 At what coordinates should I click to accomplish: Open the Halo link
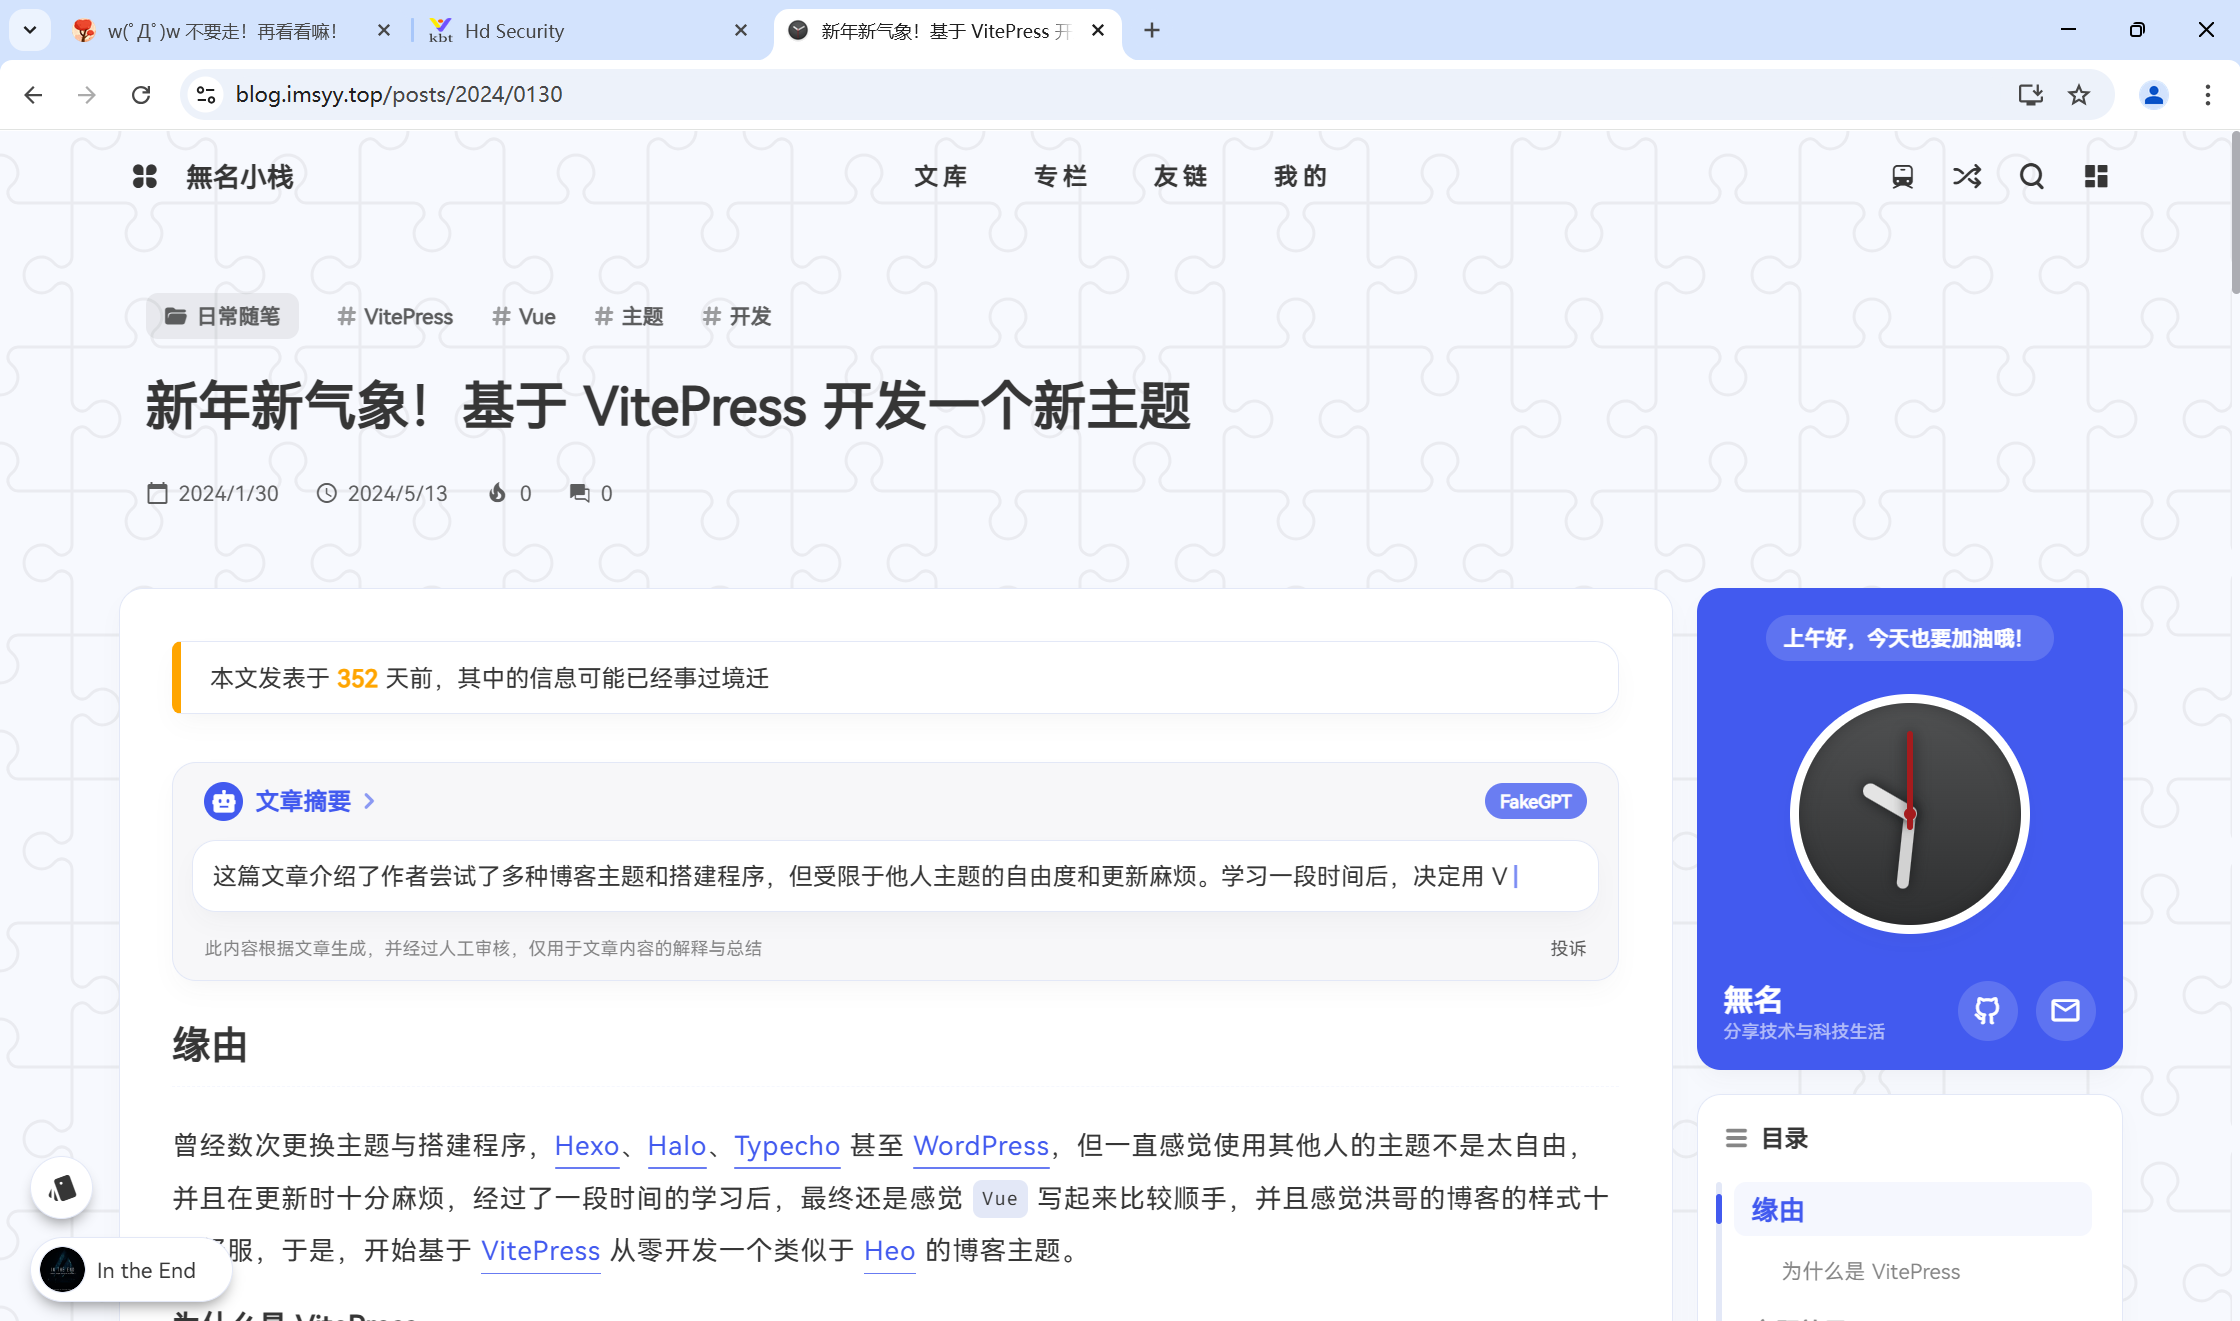pos(677,1146)
